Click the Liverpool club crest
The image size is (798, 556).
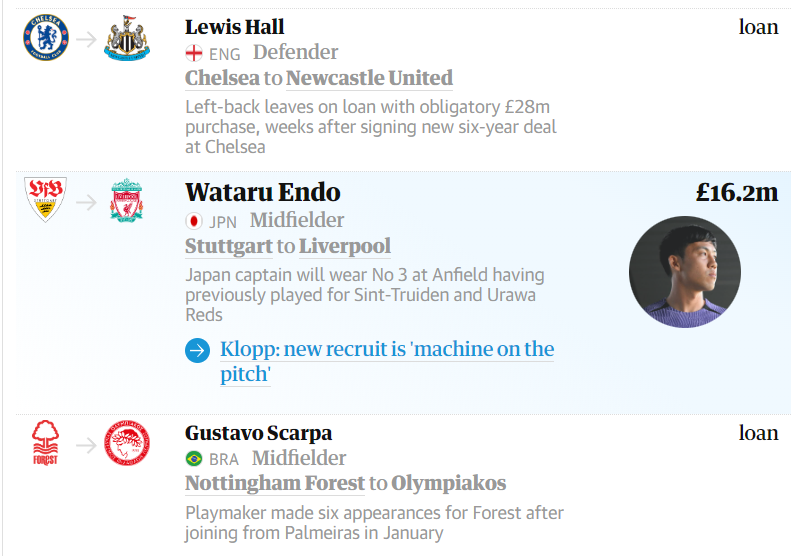(x=127, y=200)
